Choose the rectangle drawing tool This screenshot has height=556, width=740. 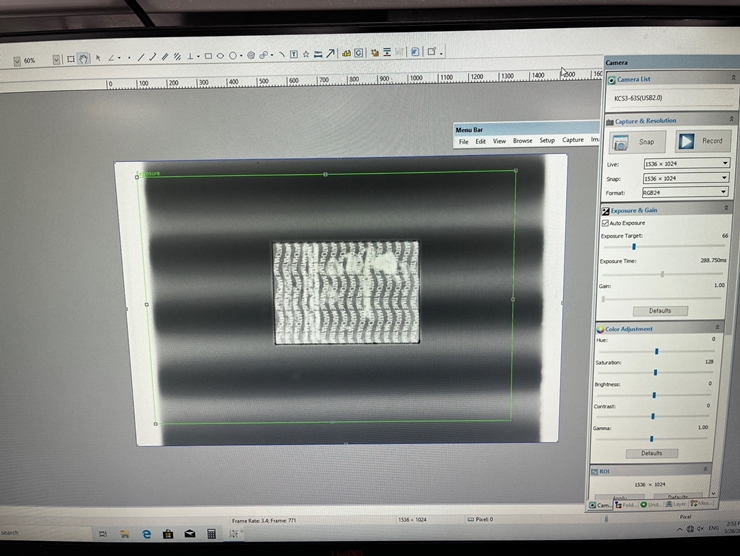[208, 56]
